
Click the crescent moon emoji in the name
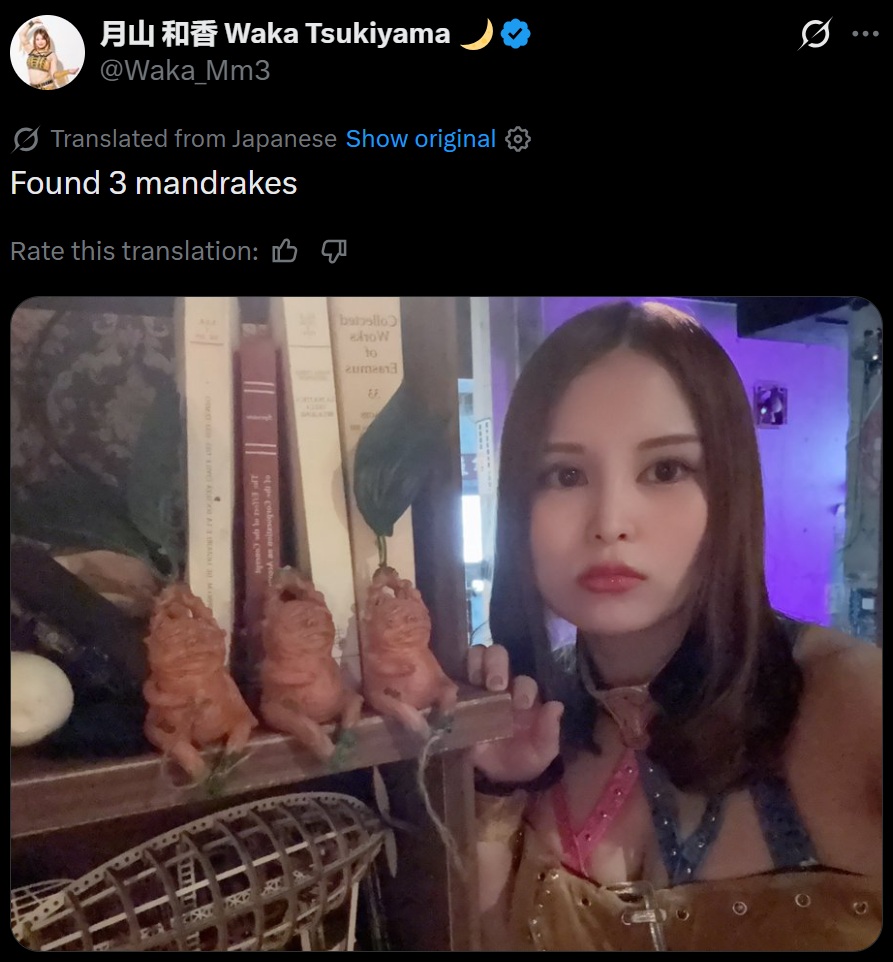point(477,34)
